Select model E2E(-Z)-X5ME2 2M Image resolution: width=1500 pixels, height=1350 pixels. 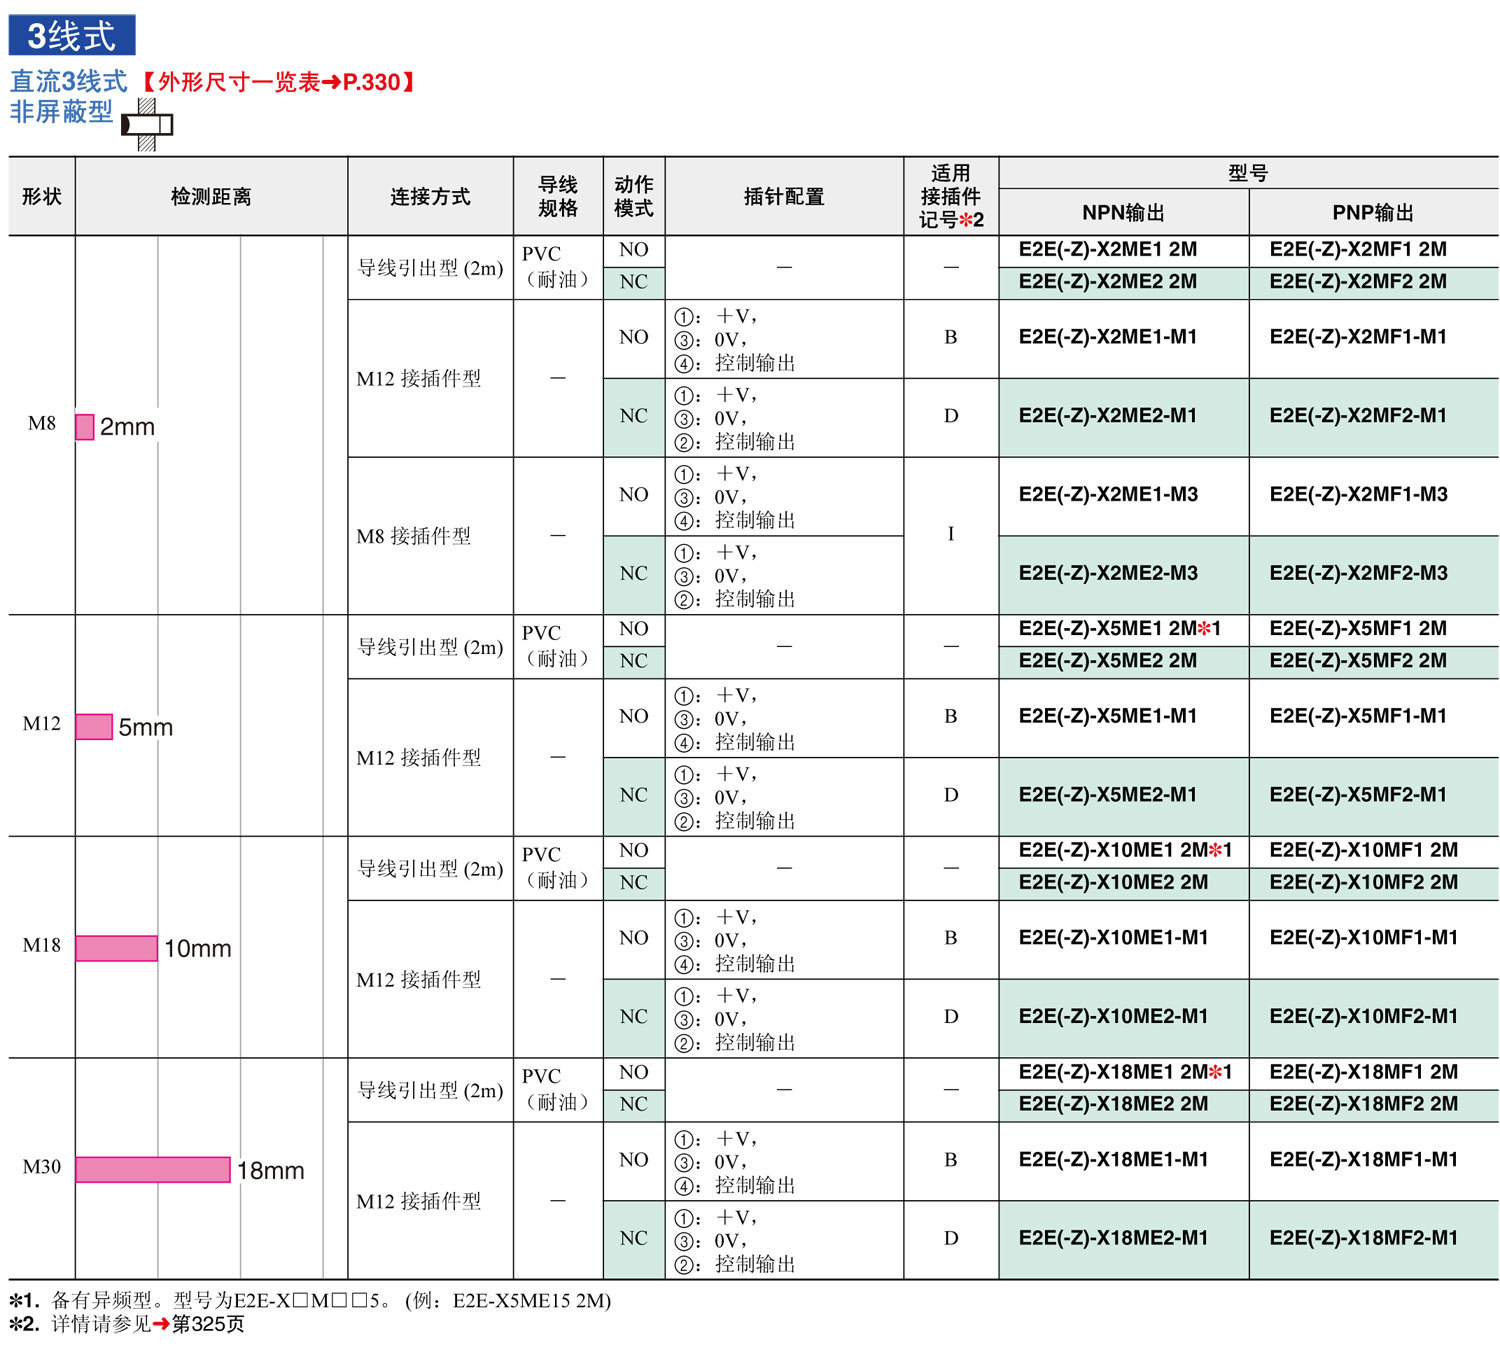coord(1108,661)
